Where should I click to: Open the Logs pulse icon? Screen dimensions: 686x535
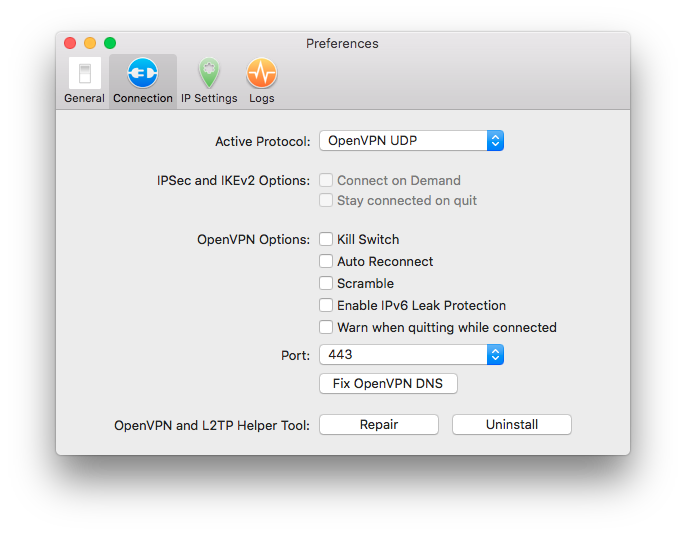[x=262, y=73]
